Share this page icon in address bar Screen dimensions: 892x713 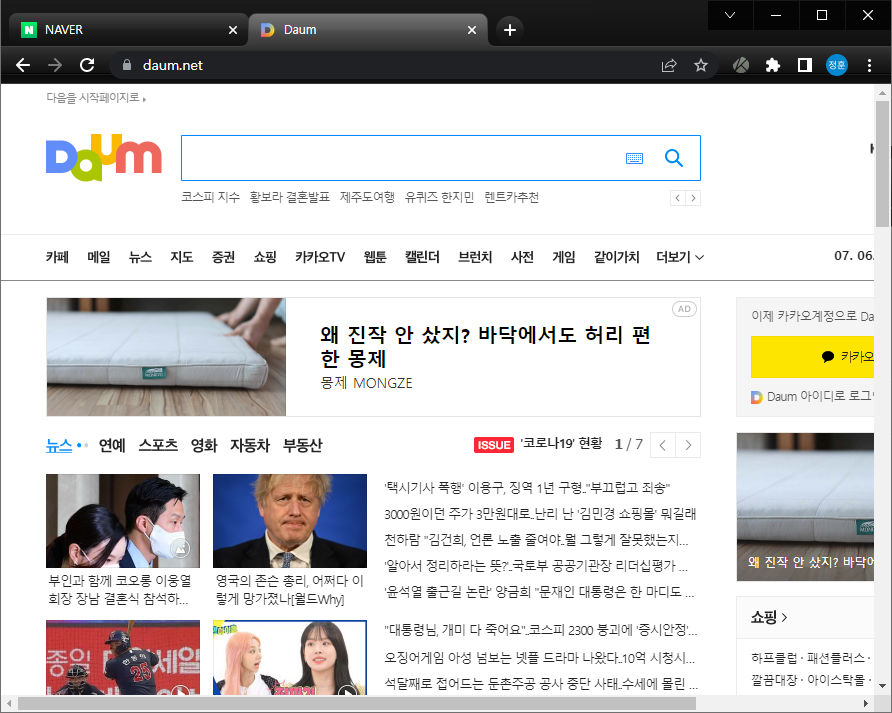click(669, 65)
